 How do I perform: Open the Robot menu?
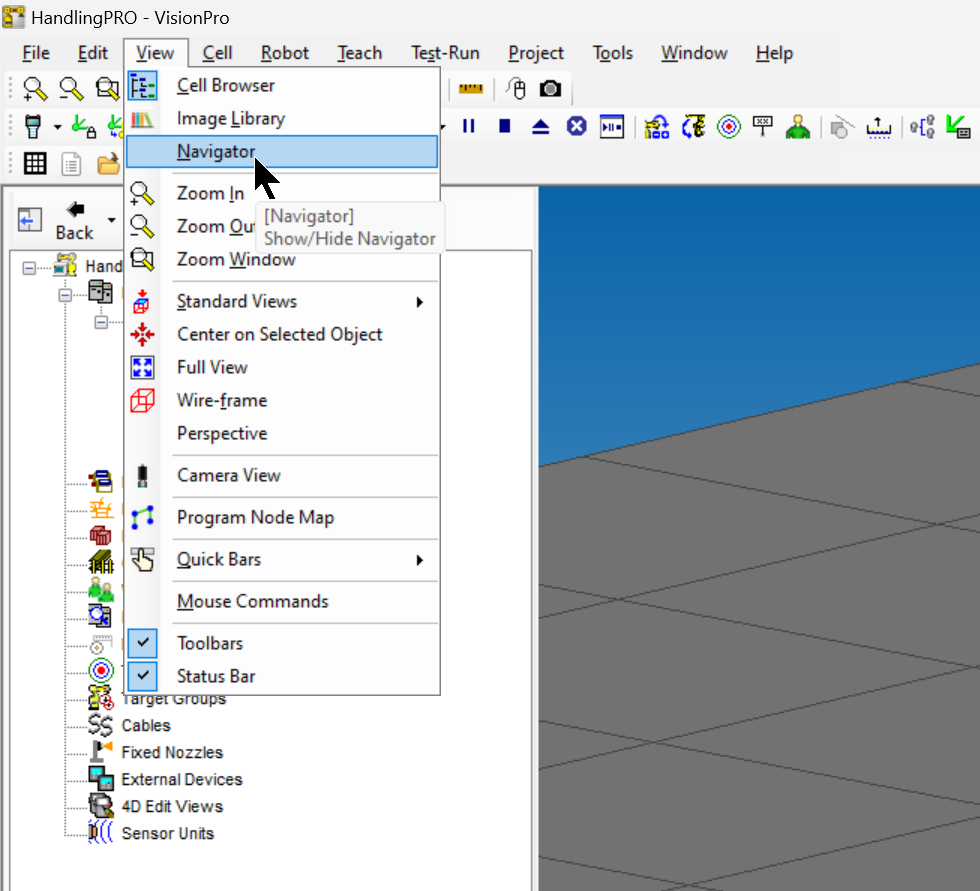(x=284, y=54)
